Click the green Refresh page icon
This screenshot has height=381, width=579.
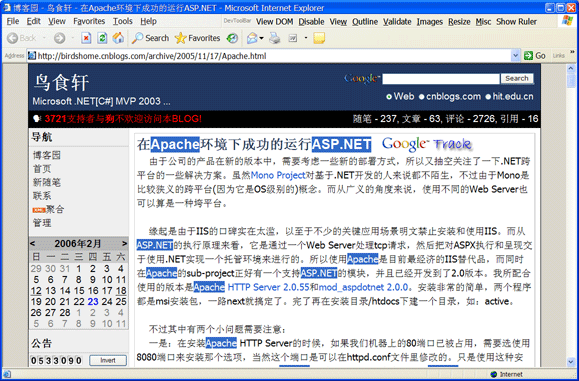(x=102, y=38)
